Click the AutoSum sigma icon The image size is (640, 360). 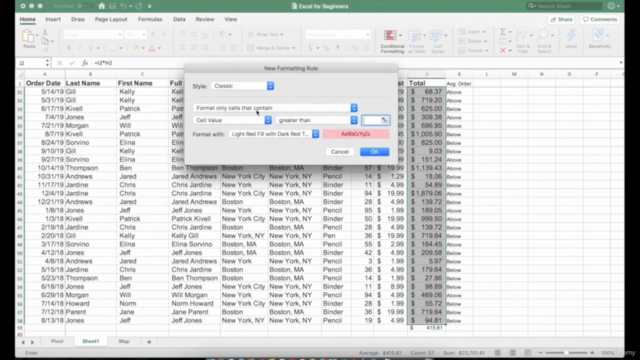(503, 32)
